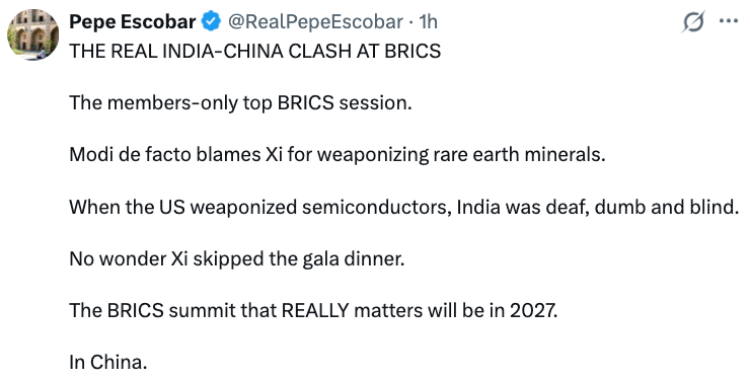Open the @RealPepeEscobar handle link
Screen dimensions: 750x379
coord(315,22)
